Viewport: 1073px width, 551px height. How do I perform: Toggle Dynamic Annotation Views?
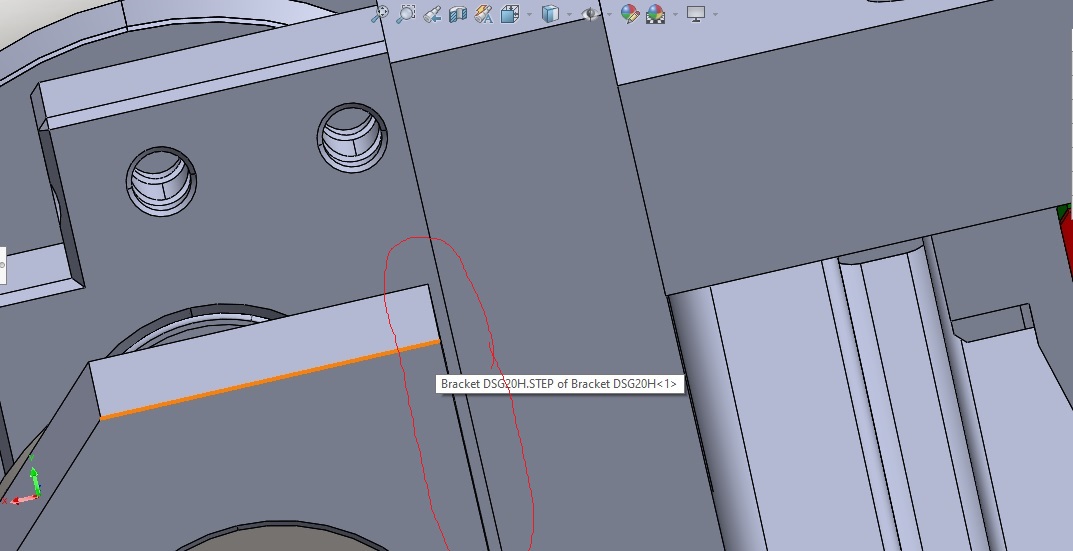[484, 14]
